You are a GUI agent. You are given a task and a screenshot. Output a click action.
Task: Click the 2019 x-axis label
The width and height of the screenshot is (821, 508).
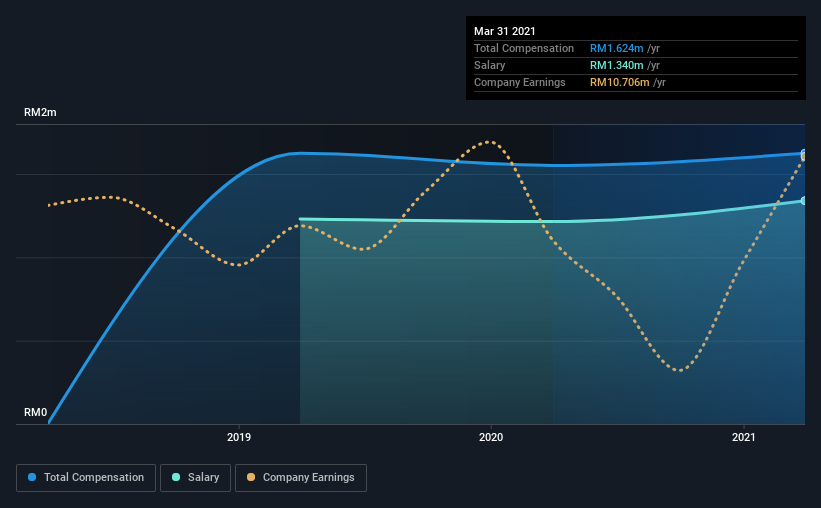[x=239, y=437]
